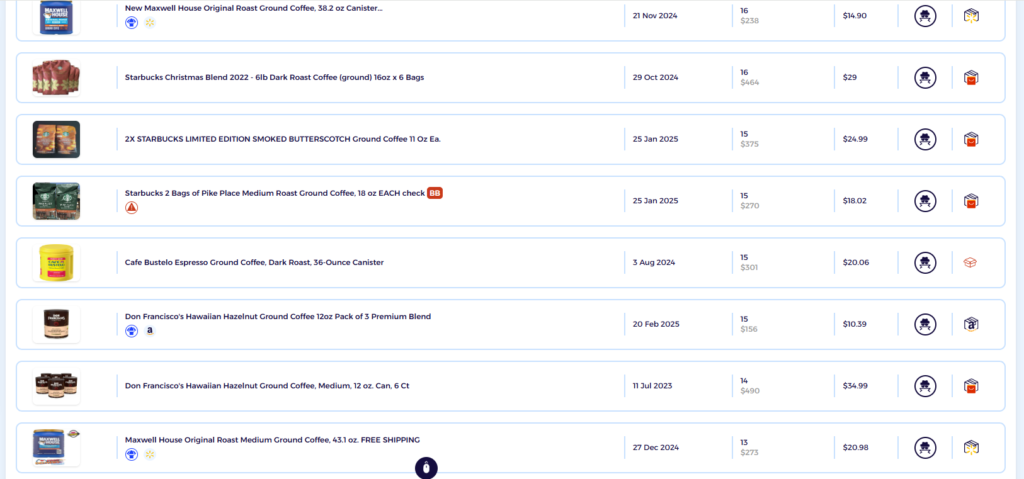This screenshot has height=479, width=1024.
Task: Open red box icon in $34.99 row
Action: click(971, 386)
